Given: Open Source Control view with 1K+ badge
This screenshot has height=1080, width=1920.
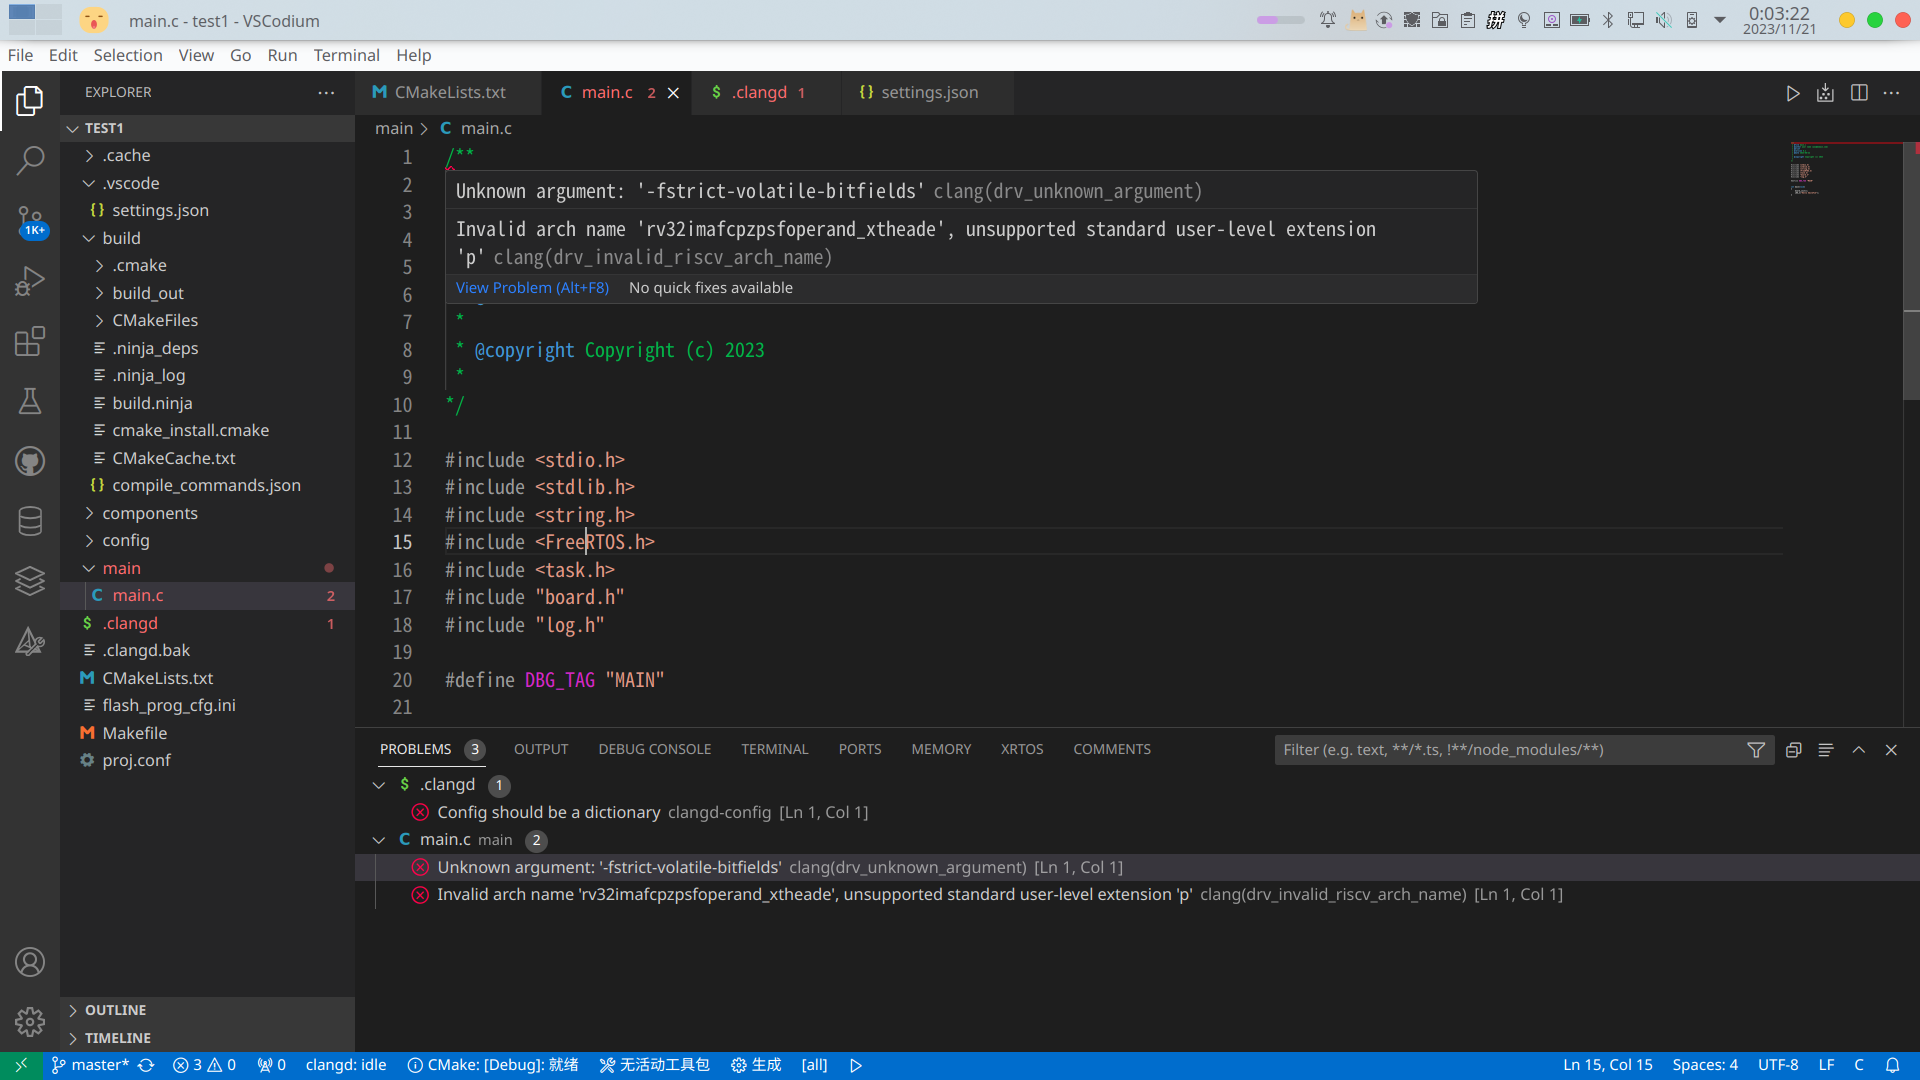Looking at the screenshot, I should [x=30, y=221].
